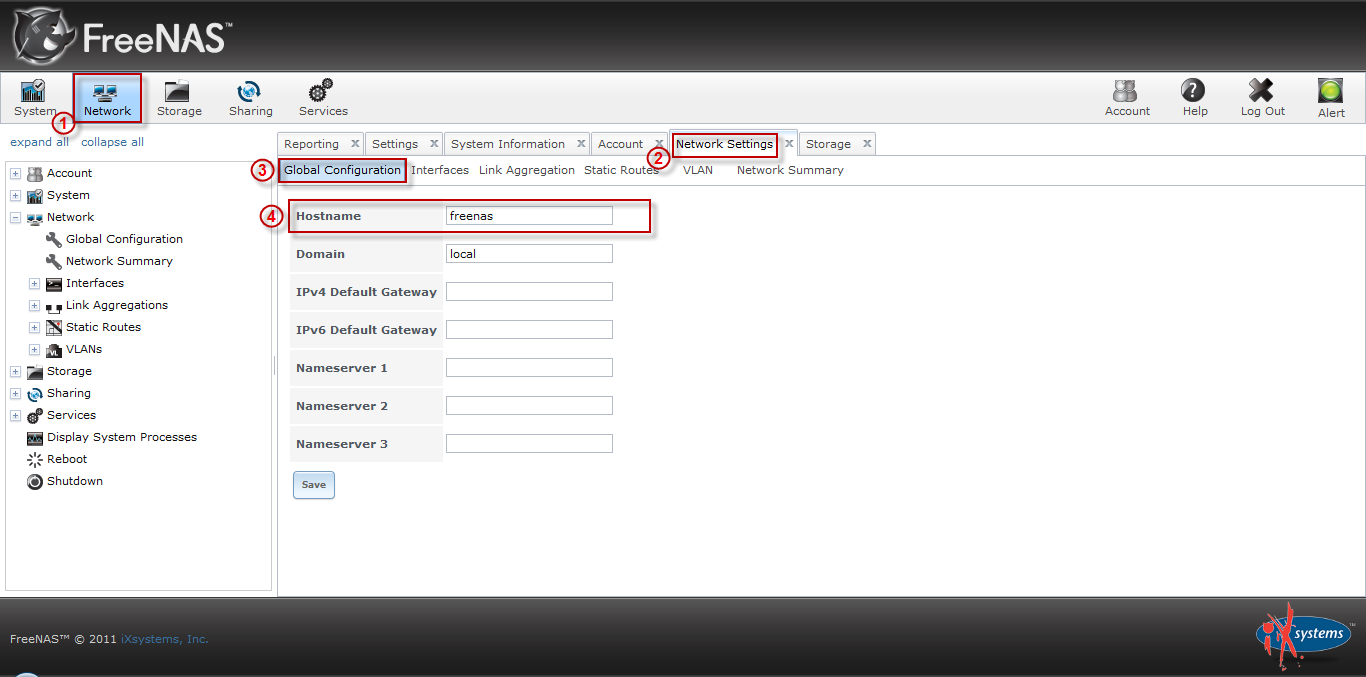
Task: Click the Hostname input field
Action: tap(529, 216)
